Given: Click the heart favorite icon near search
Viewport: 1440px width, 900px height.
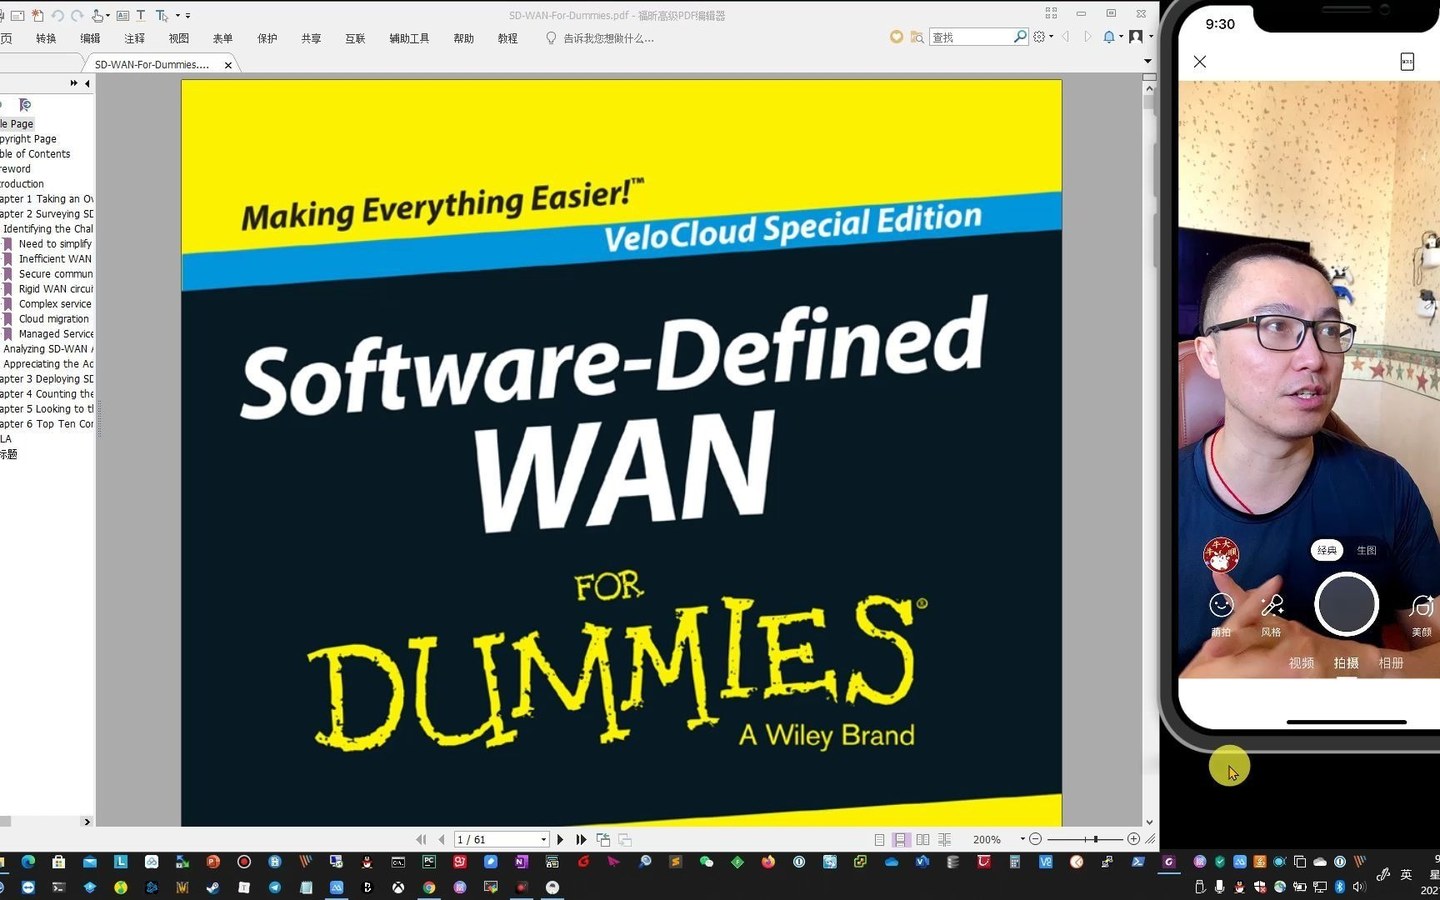Looking at the screenshot, I should click(896, 37).
